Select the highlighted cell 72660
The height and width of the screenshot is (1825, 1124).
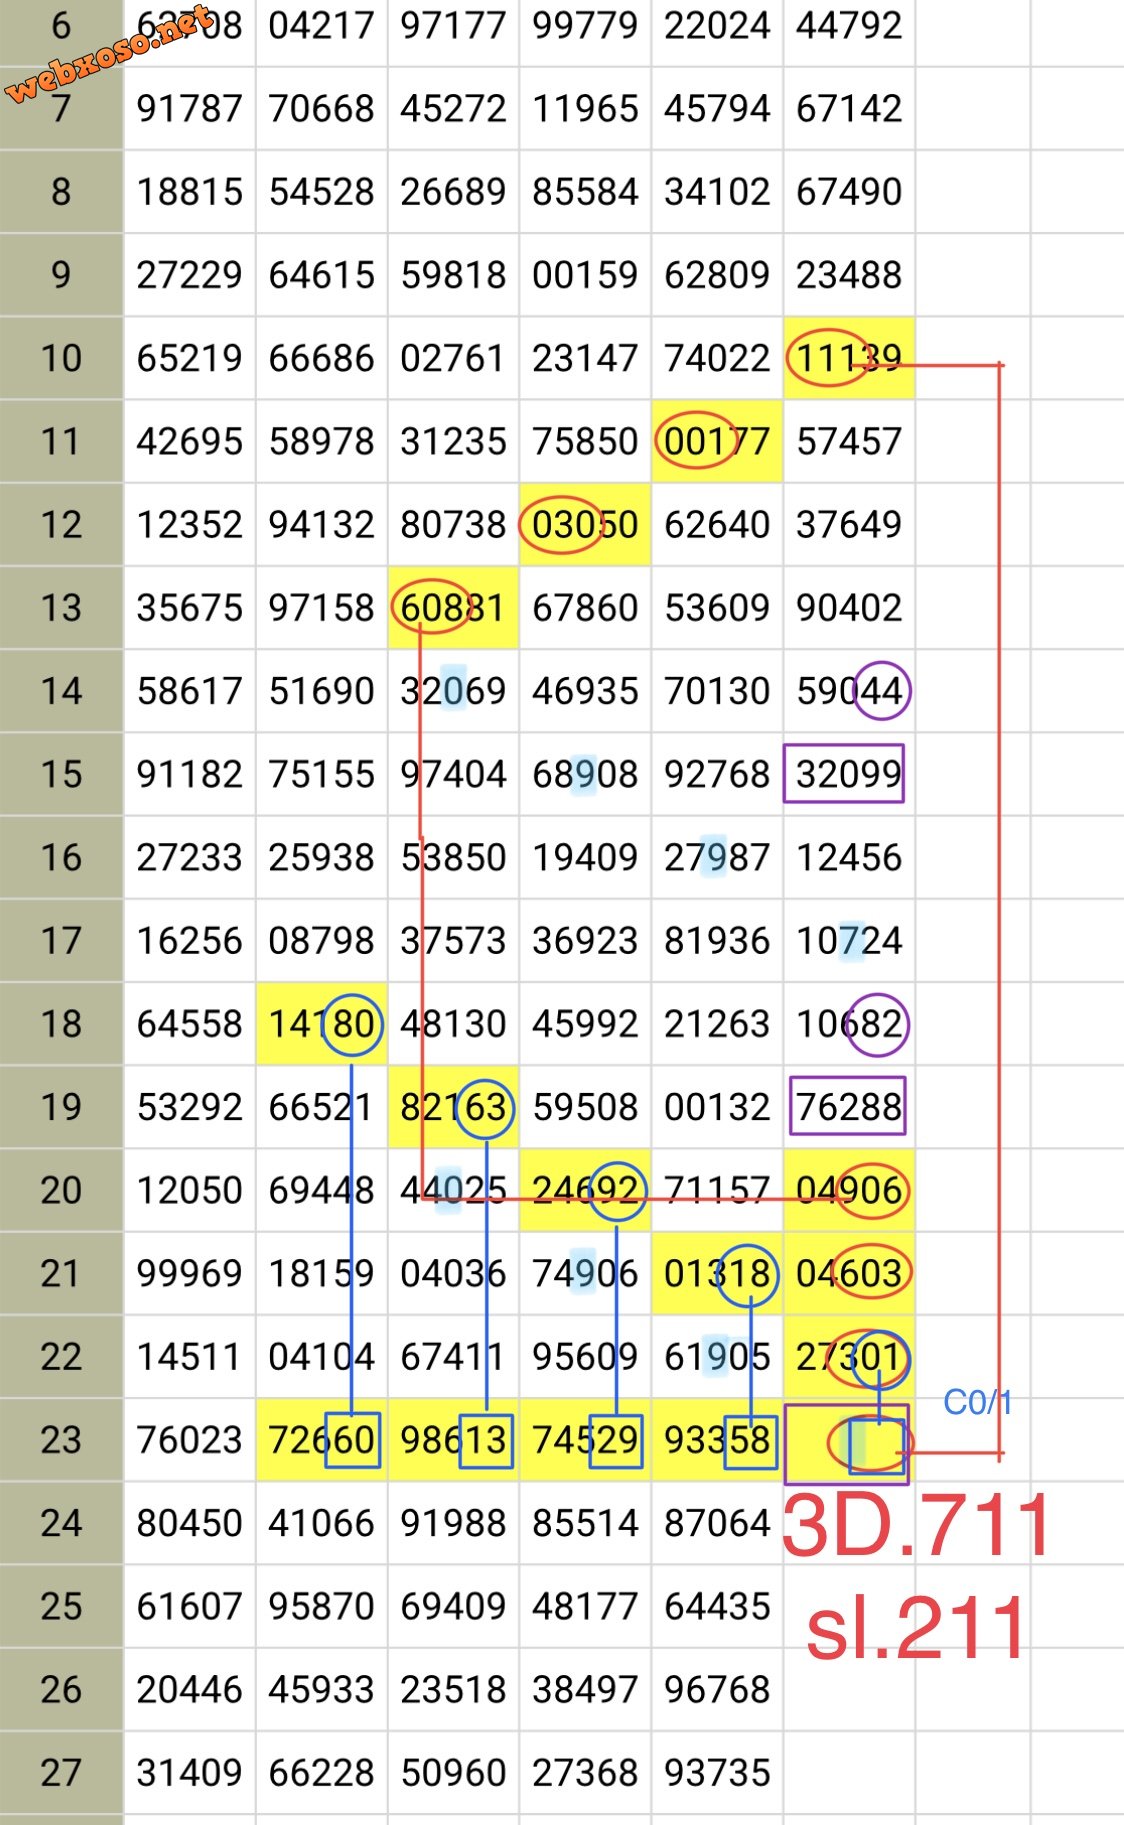click(321, 1440)
